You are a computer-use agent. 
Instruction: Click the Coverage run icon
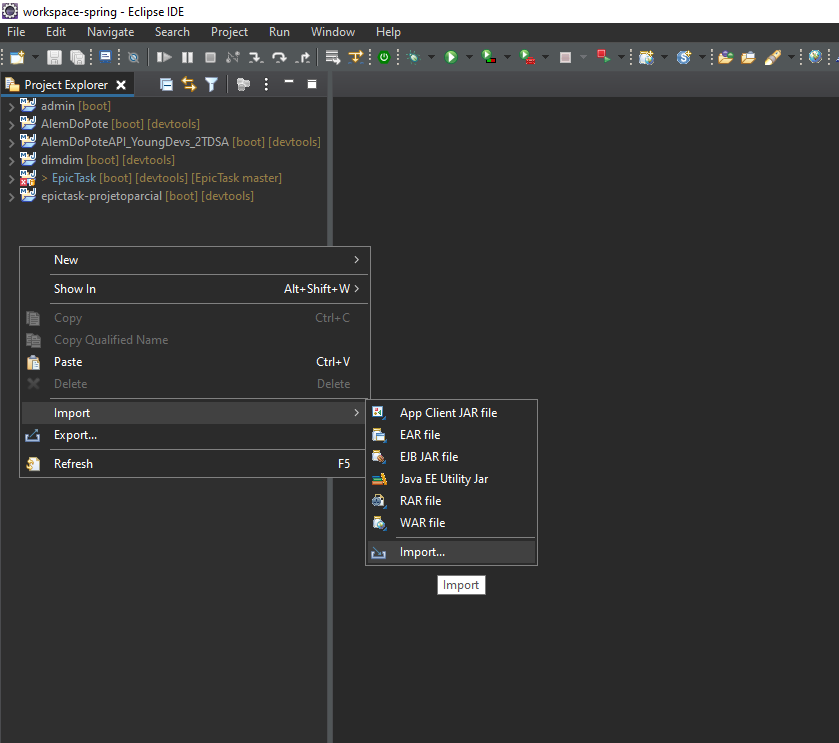coord(489,57)
